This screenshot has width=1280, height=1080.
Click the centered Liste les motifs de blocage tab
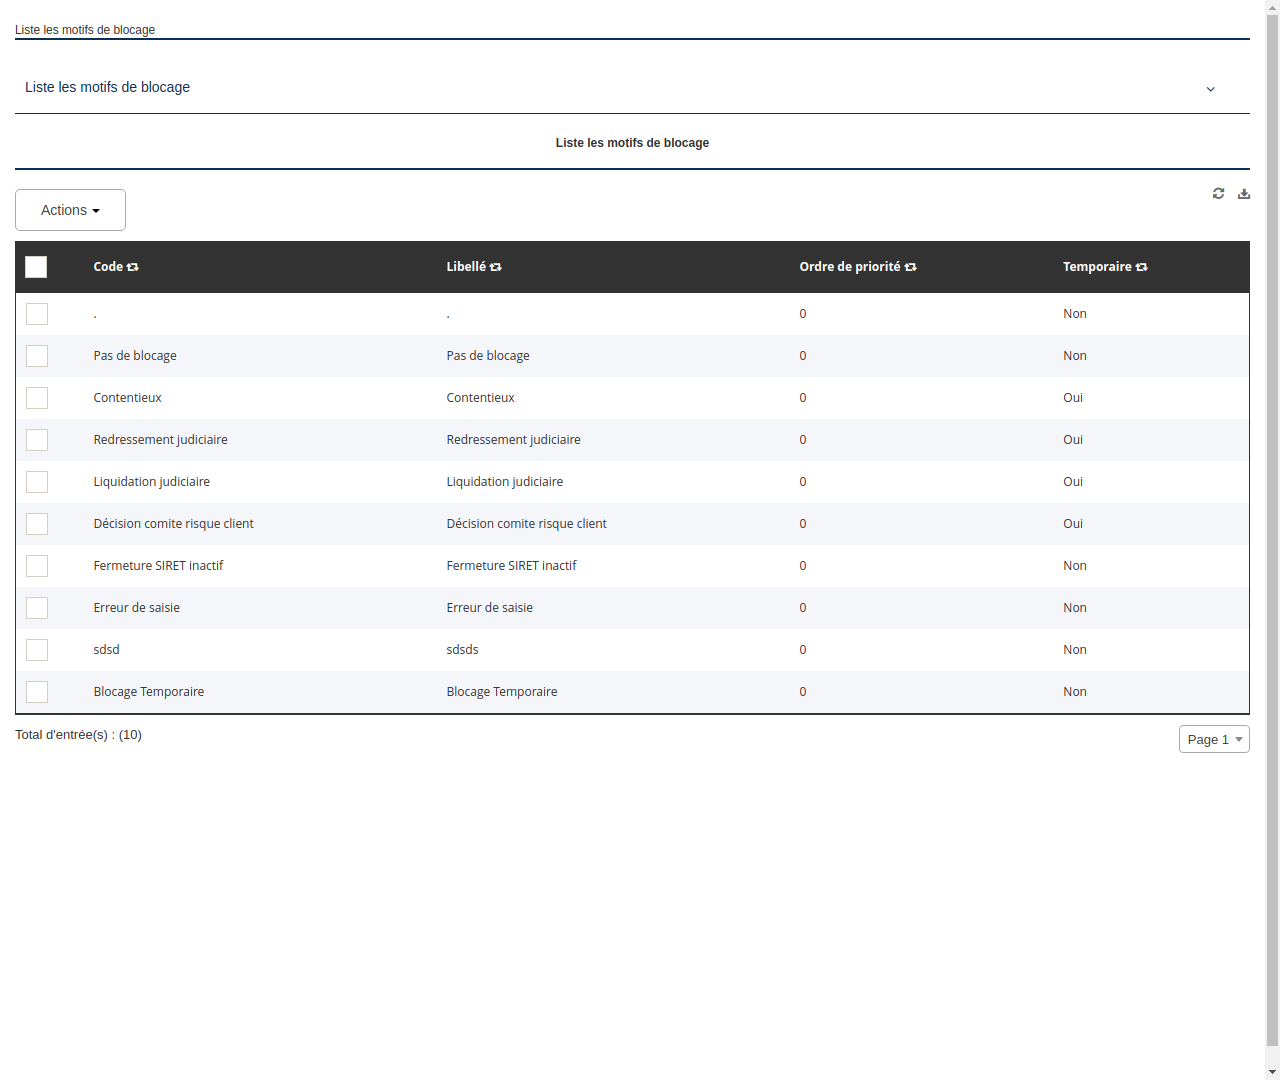pos(632,142)
